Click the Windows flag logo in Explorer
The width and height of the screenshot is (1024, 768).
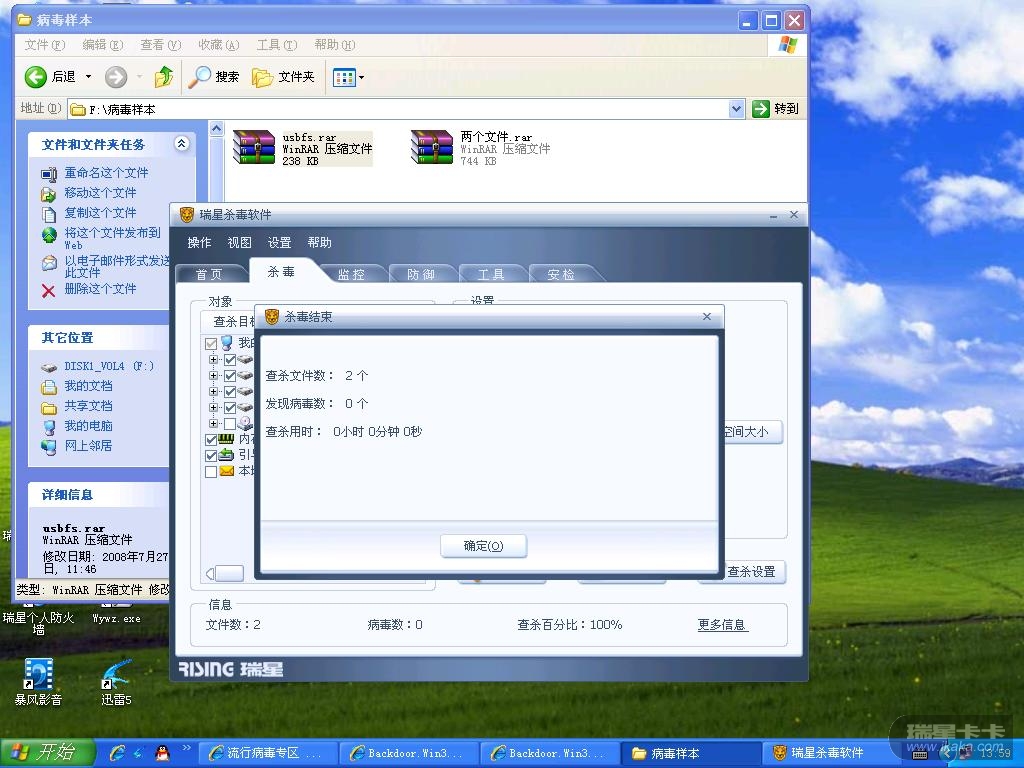pos(788,44)
